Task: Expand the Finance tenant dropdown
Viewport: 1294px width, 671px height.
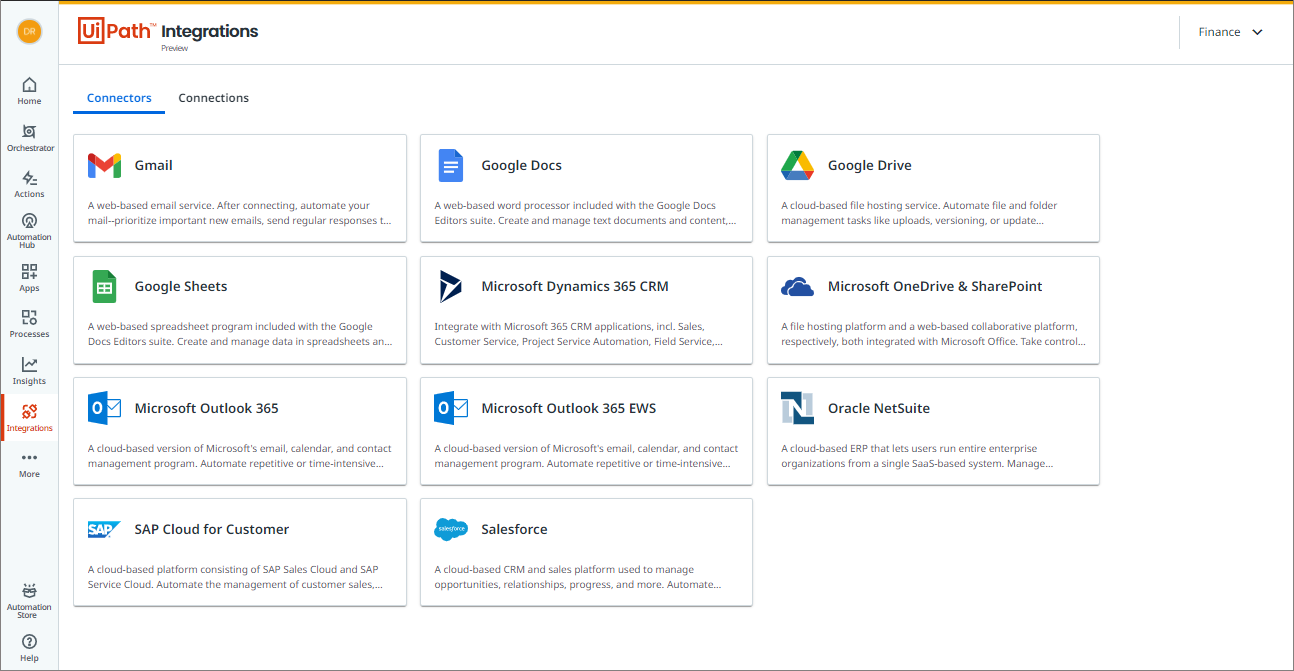Action: [1230, 32]
